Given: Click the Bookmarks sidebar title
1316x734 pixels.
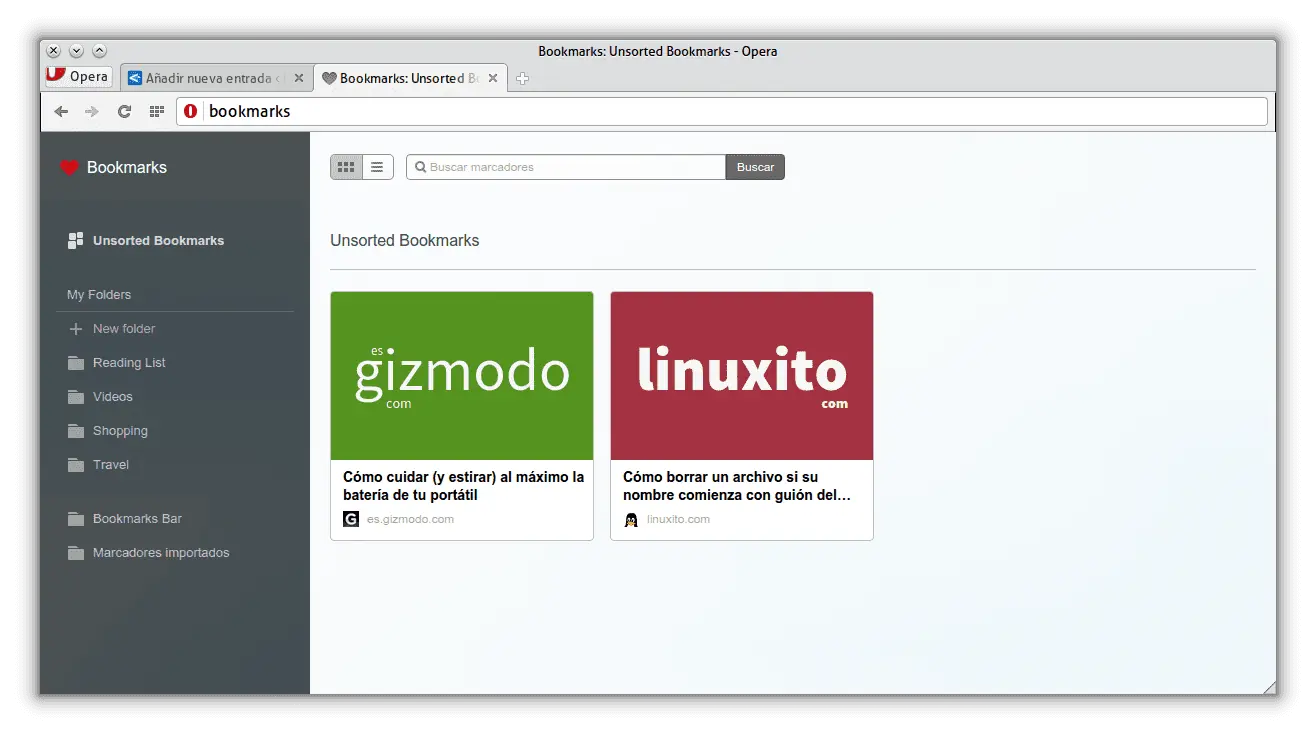Looking at the screenshot, I should click(127, 168).
